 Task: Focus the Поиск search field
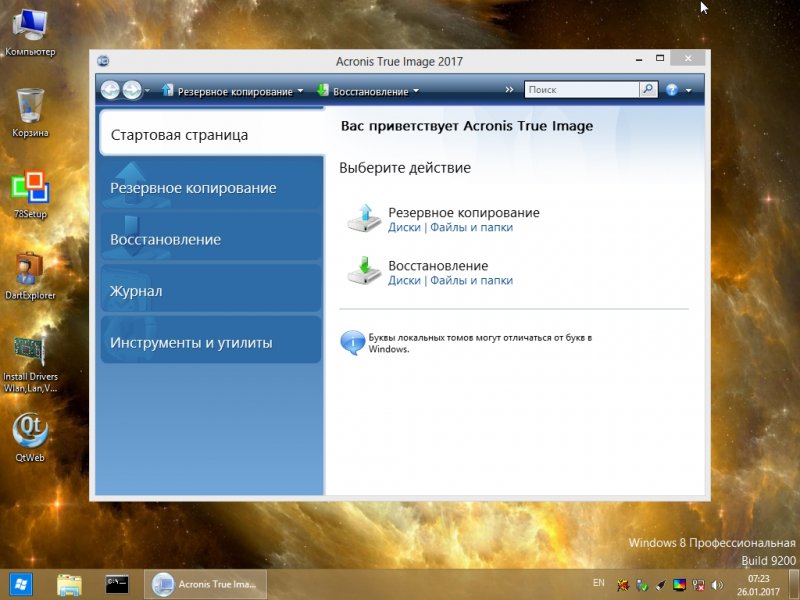(x=582, y=90)
